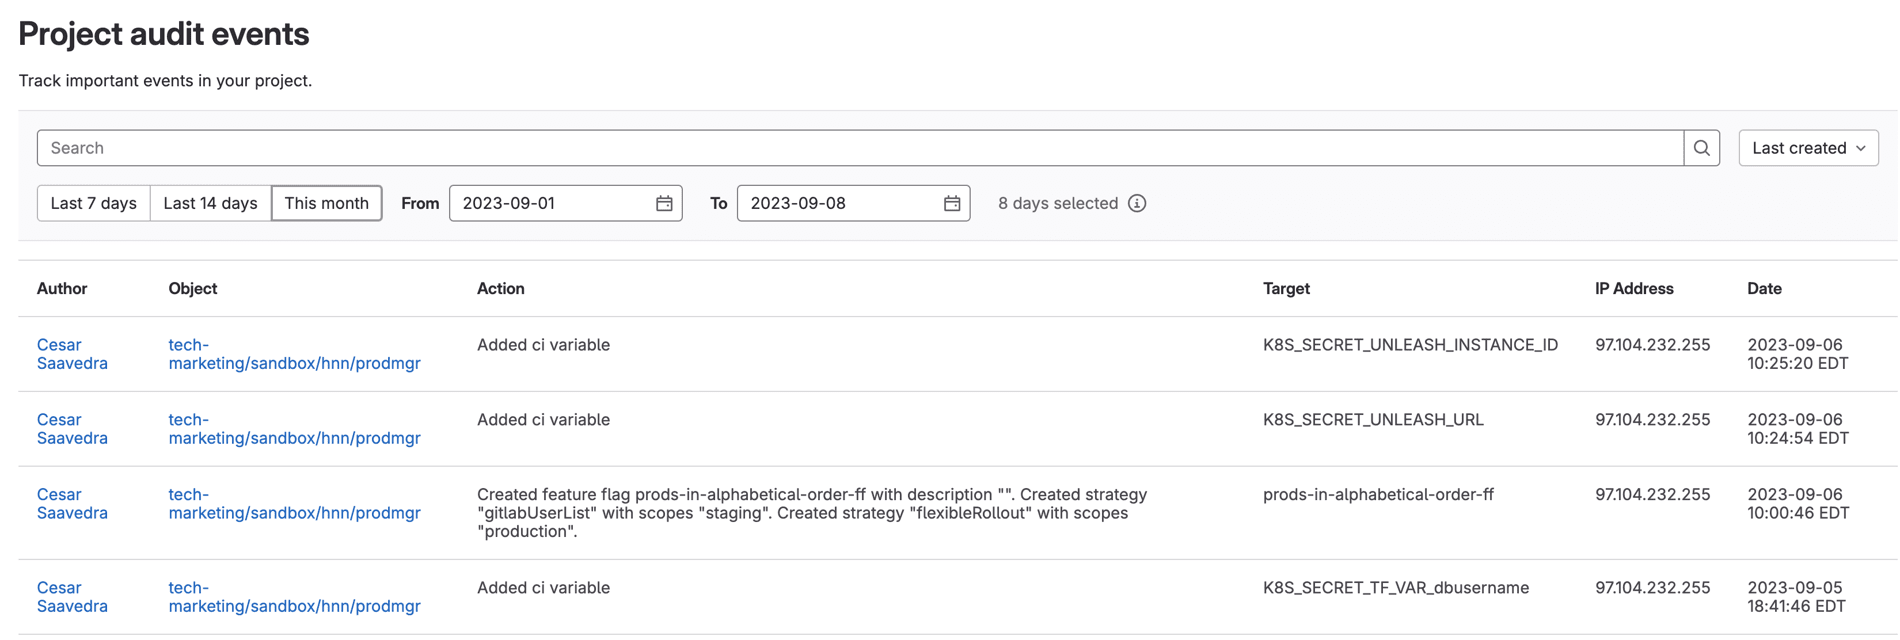Click IP 97.104.232.255 in the UNLEASH_URL row
Screen dimensions: 1900x640
pyautogui.click(x=1652, y=420)
